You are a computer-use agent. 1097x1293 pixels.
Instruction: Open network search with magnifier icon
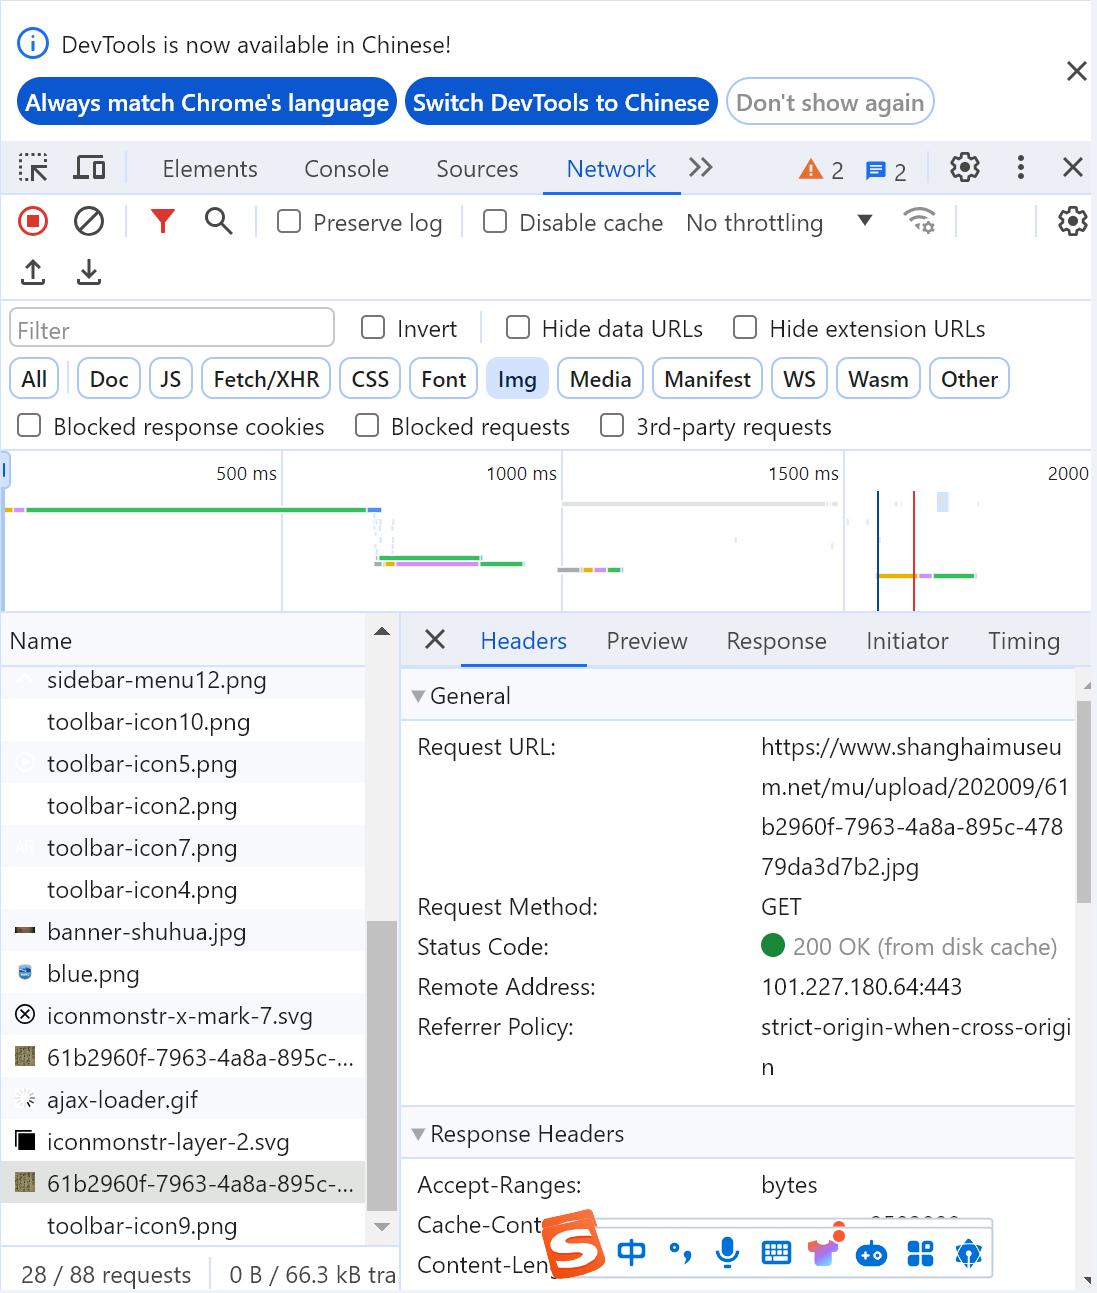pos(218,221)
